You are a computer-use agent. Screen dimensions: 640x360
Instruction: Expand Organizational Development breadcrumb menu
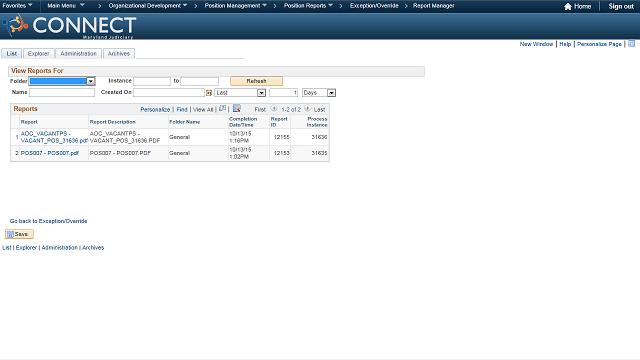point(148,6)
